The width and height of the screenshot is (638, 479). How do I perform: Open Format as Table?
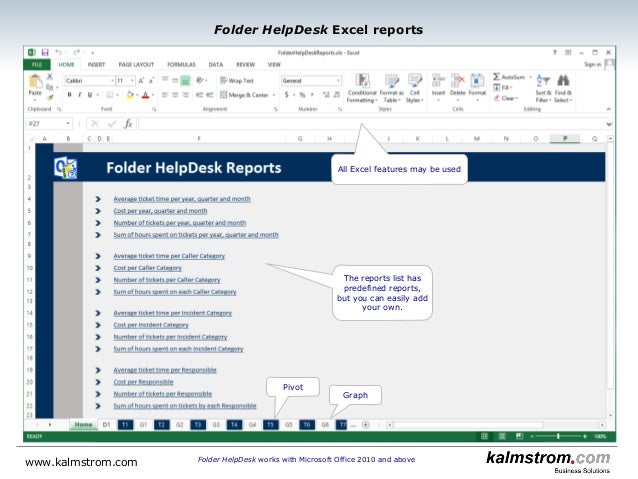coord(391,88)
